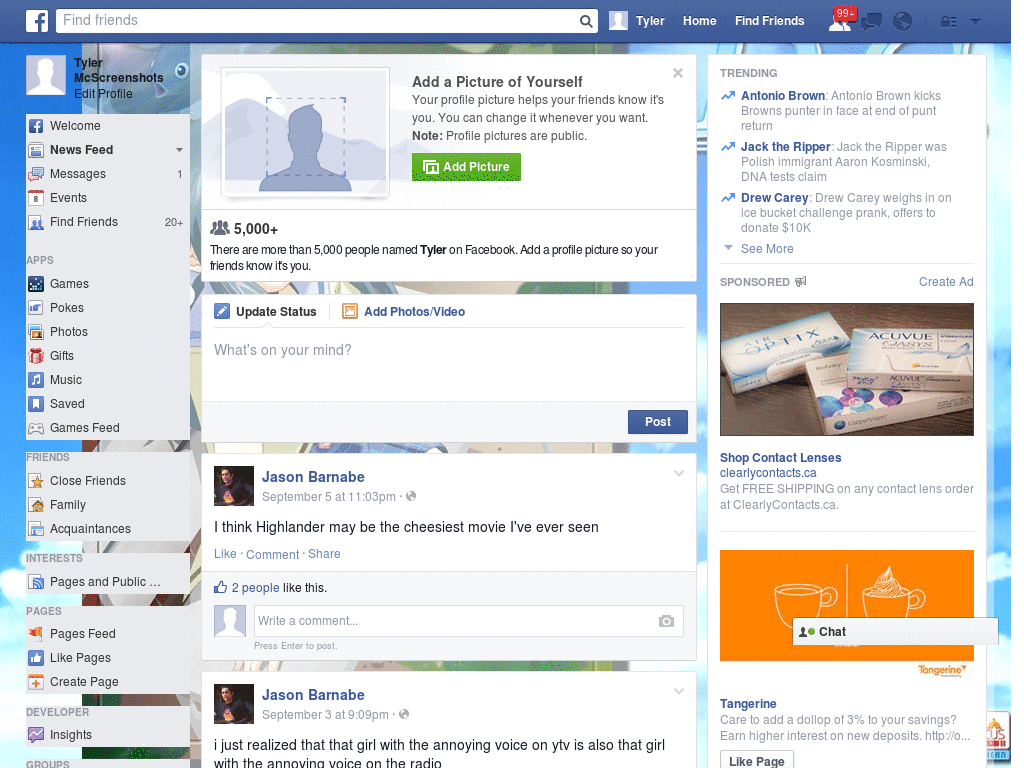Expand the News Feed options arrow
Image resolution: width=1024 pixels, height=768 pixels.
179,150
